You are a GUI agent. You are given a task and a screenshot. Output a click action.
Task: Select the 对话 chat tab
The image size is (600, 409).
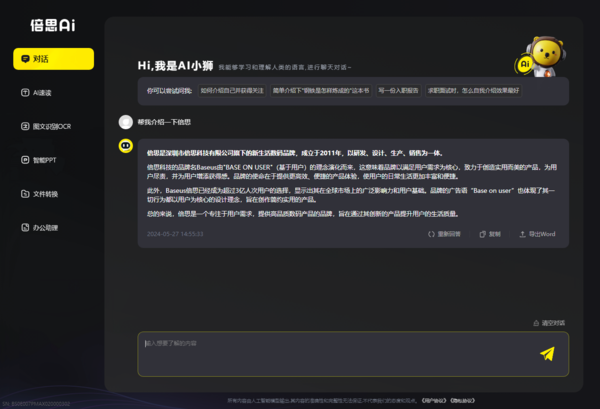pos(54,59)
